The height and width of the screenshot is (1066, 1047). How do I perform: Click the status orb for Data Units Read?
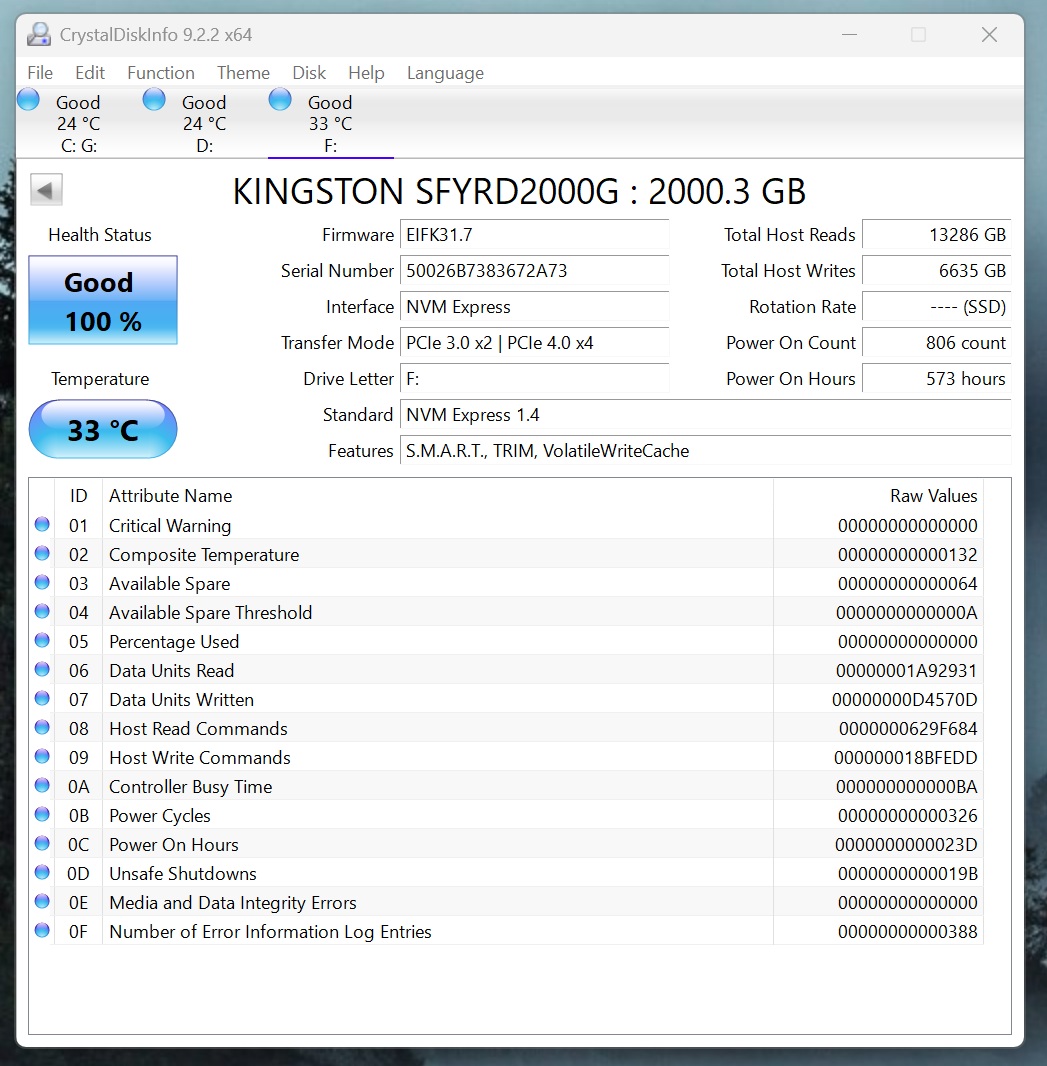coord(42,670)
